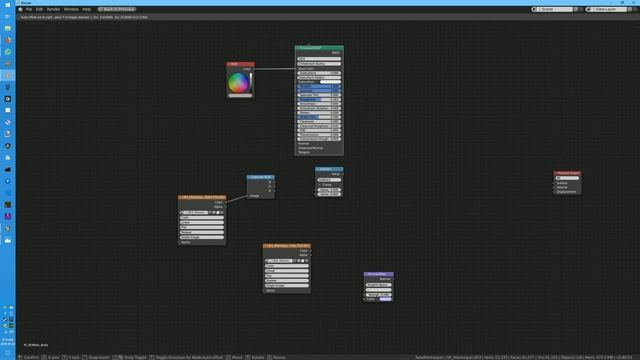640x360 pixels.
Task: Toggle fake user shield in lower Image Texture node
Action: point(295,261)
